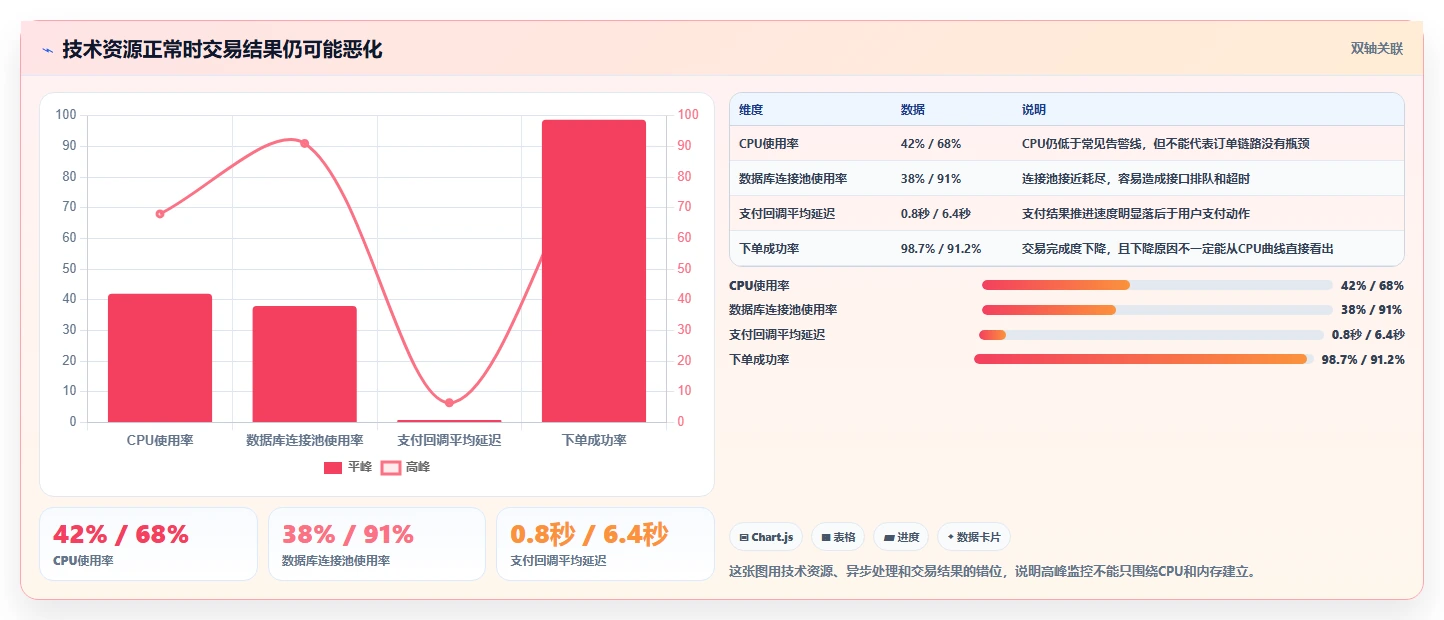This screenshot has height=620, width=1444.
Task: Click the title 技术资源正常时交易结果仍可能恶化
Action: (222, 50)
